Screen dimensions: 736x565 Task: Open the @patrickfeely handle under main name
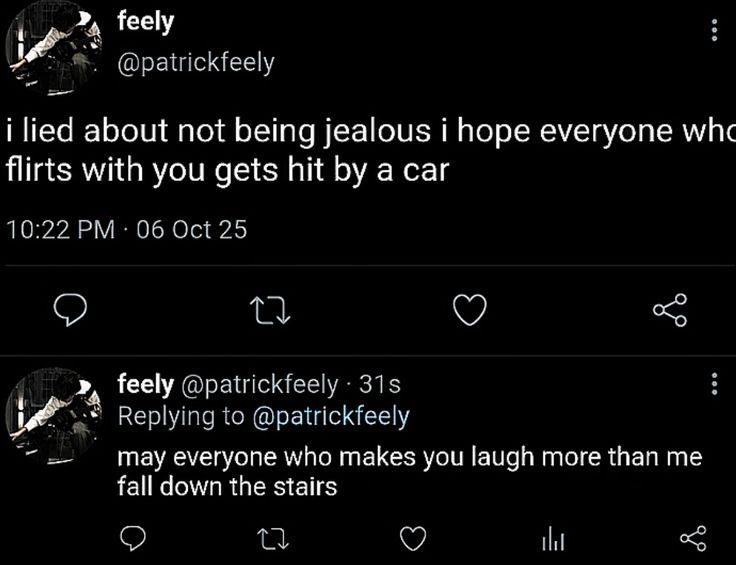196,62
